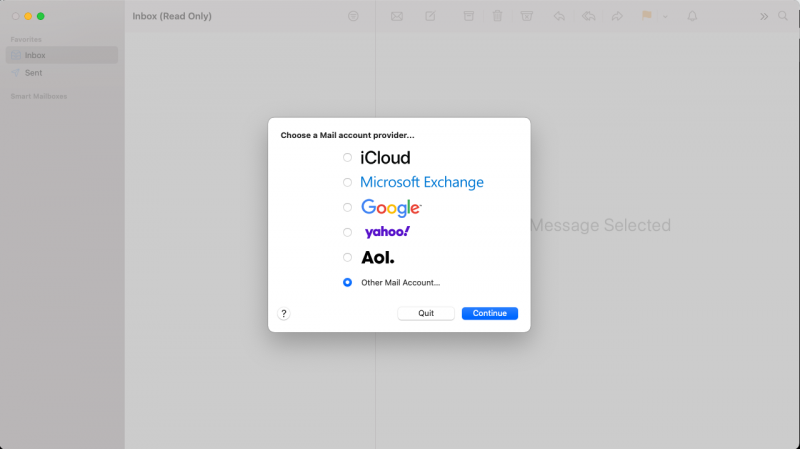The image size is (800, 449).
Task: Click the Inbox (Read Only) title
Action: click(172, 16)
